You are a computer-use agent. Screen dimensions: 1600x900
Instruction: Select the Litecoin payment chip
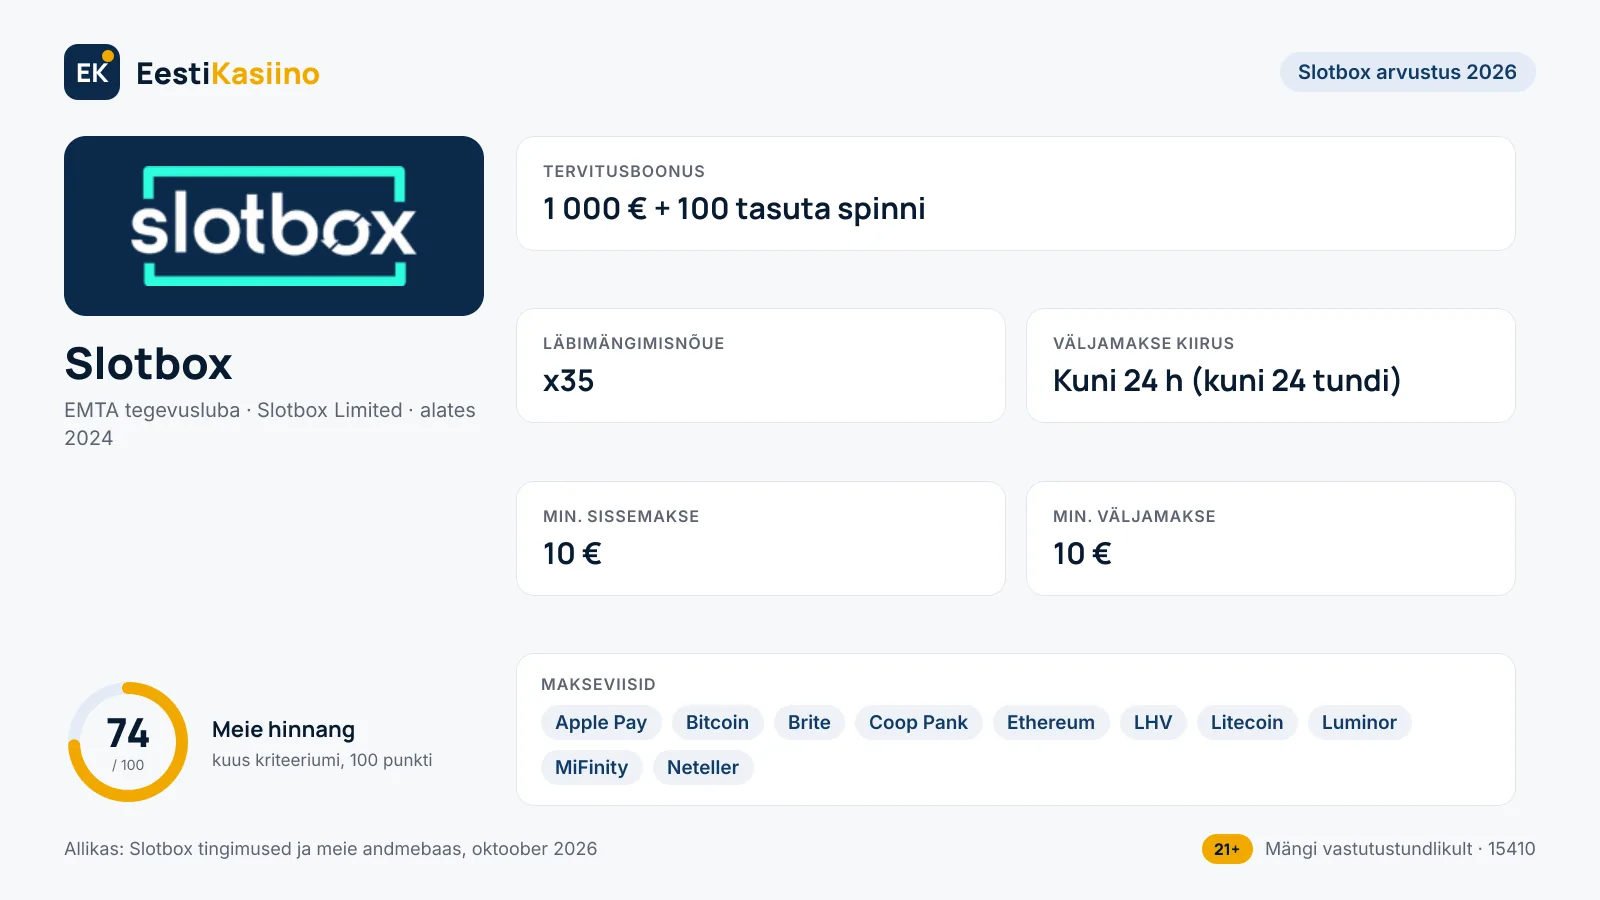point(1247,723)
